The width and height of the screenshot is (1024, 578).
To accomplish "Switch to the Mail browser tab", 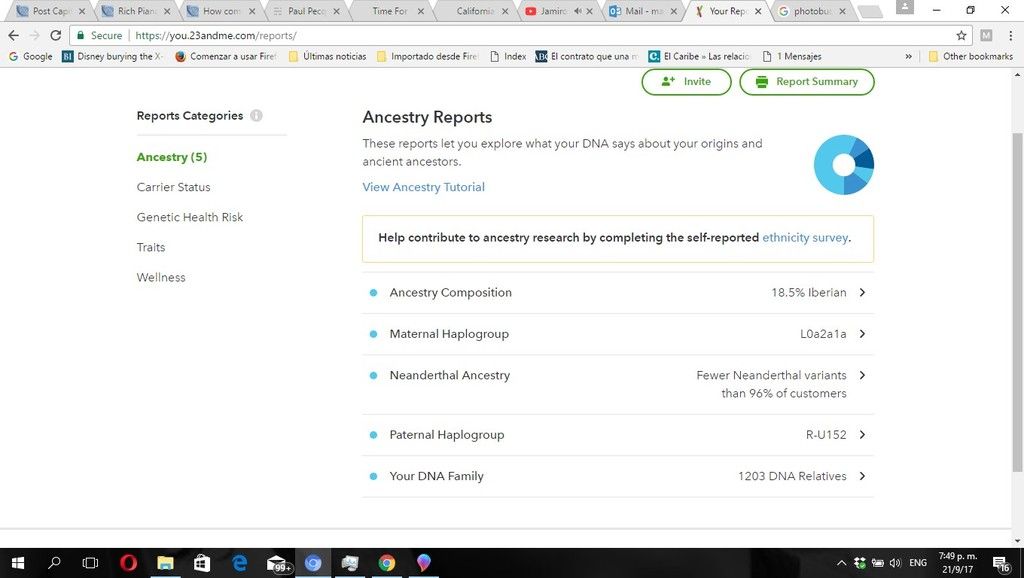I will click(645, 11).
